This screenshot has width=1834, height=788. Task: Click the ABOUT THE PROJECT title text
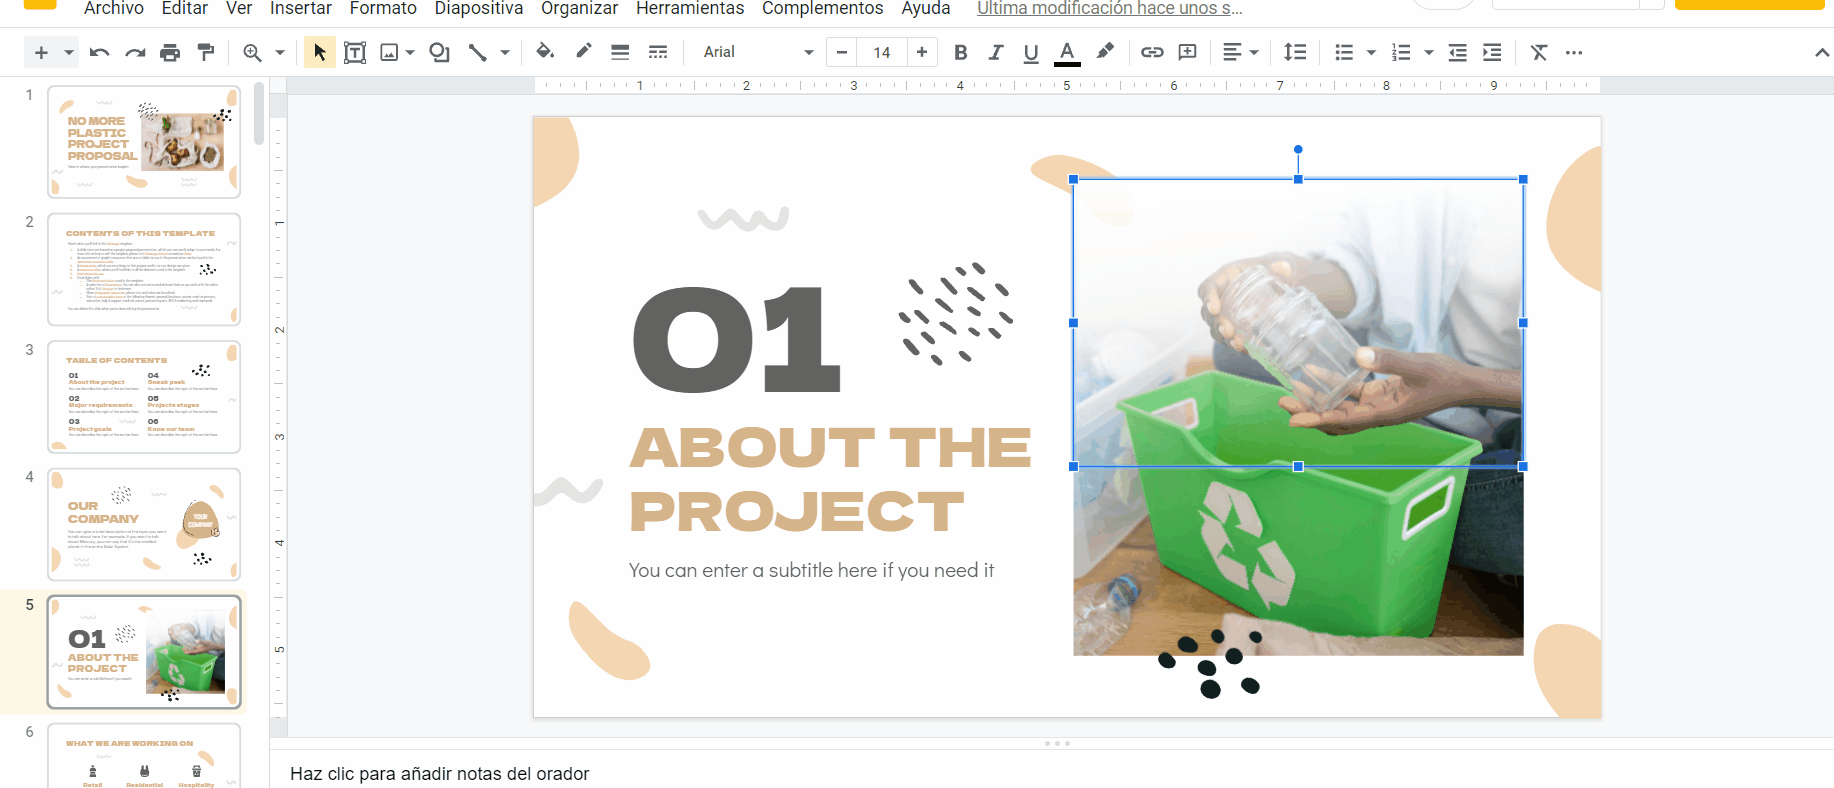tap(830, 479)
